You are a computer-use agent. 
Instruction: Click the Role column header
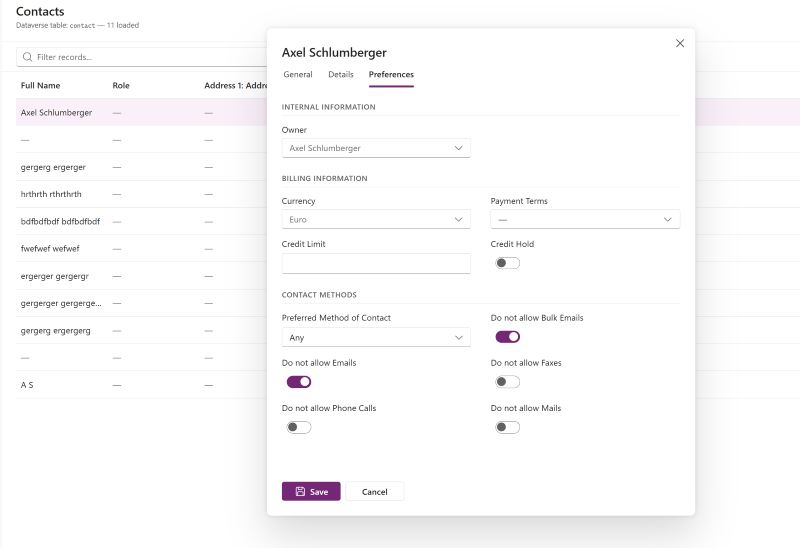(121, 86)
